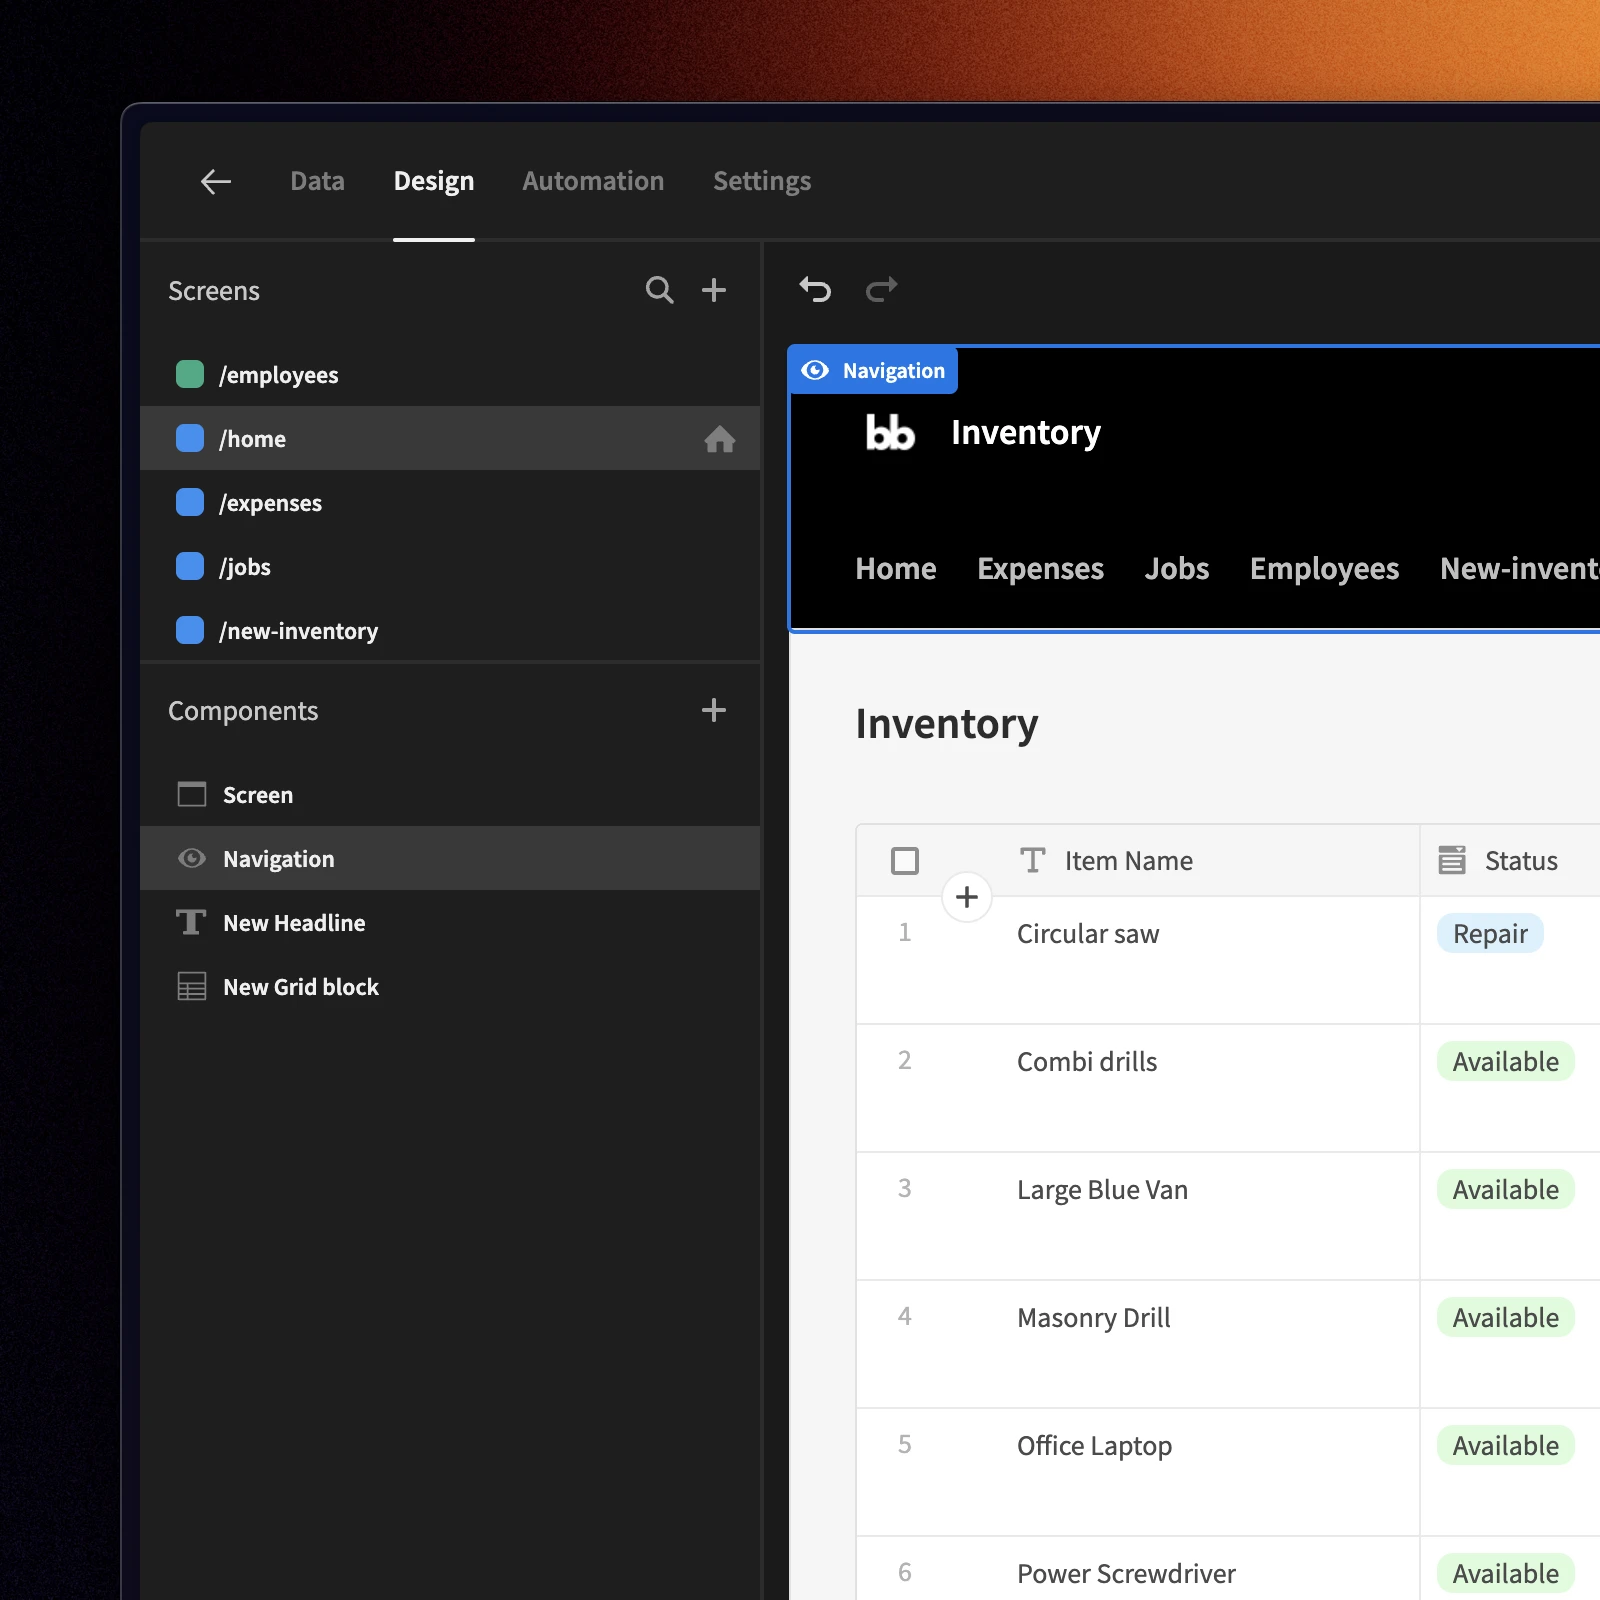
Task: Click row number 1 in the table
Action: point(905,932)
